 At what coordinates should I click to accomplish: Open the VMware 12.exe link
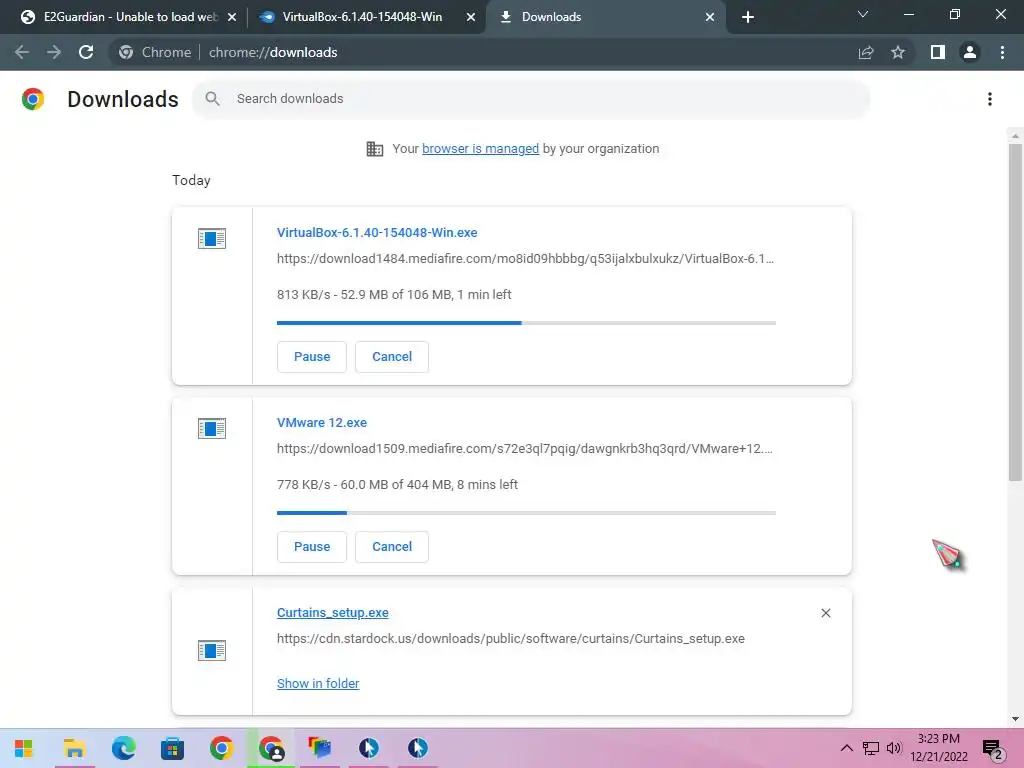pos(321,423)
